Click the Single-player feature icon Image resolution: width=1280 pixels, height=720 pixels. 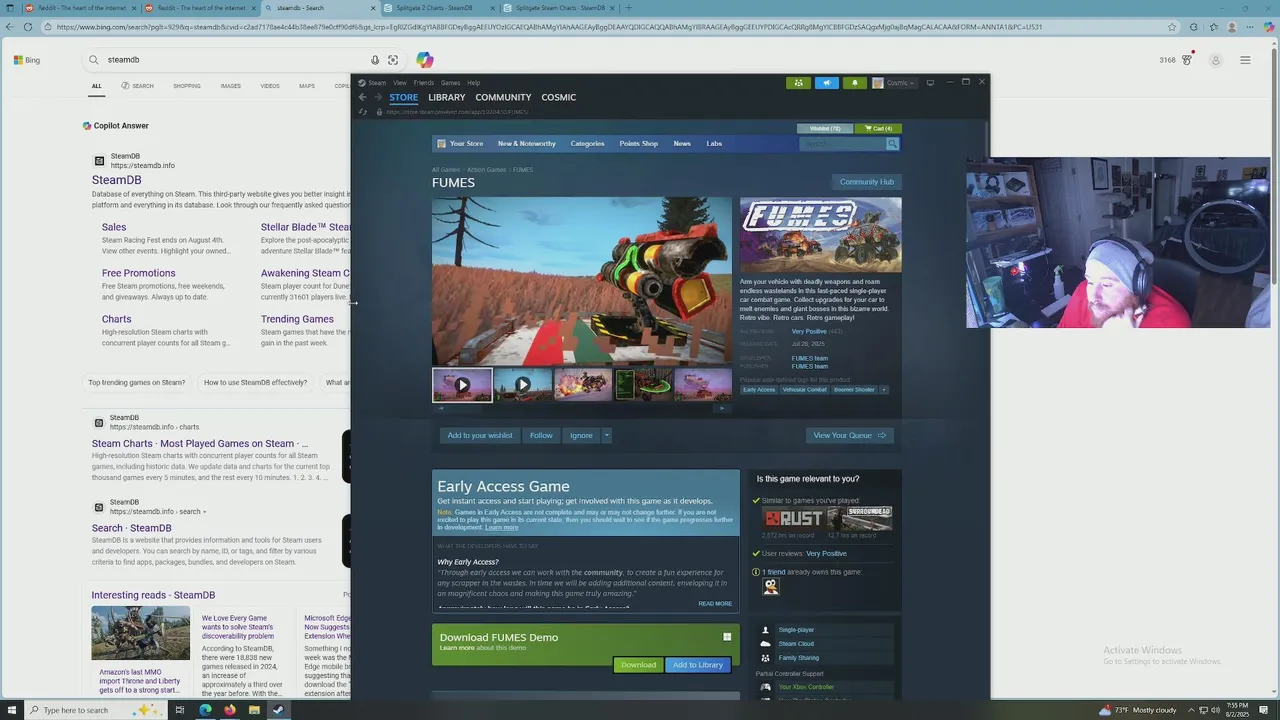tap(766, 630)
